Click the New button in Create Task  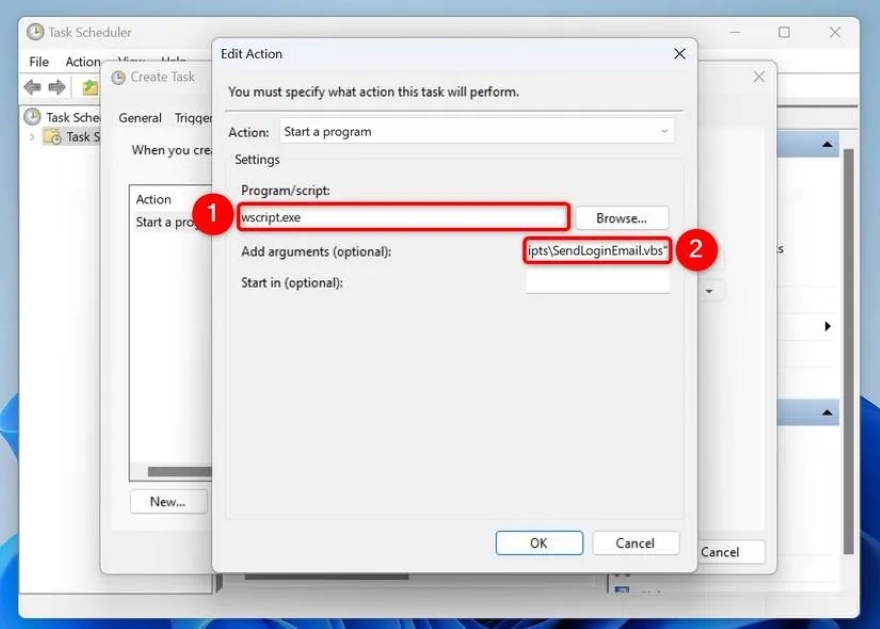click(167, 501)
